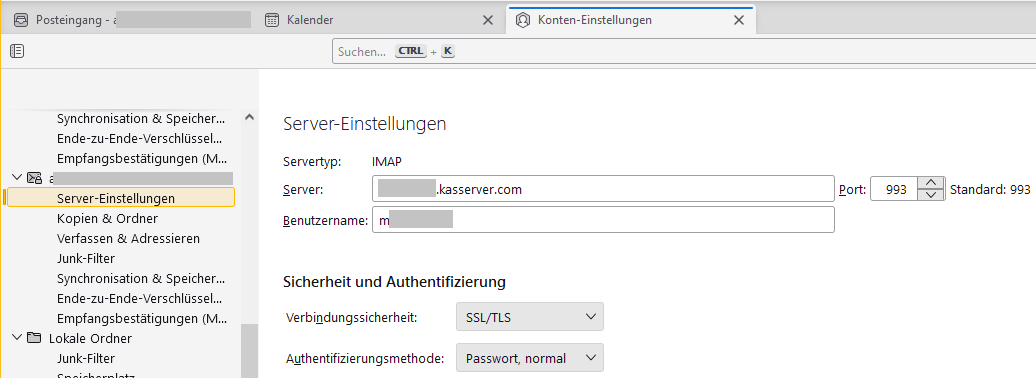Close the Konten-Einstellungen tab
Image resolution: width=1036 pixels, height=378 pixels.
[739, 20]
